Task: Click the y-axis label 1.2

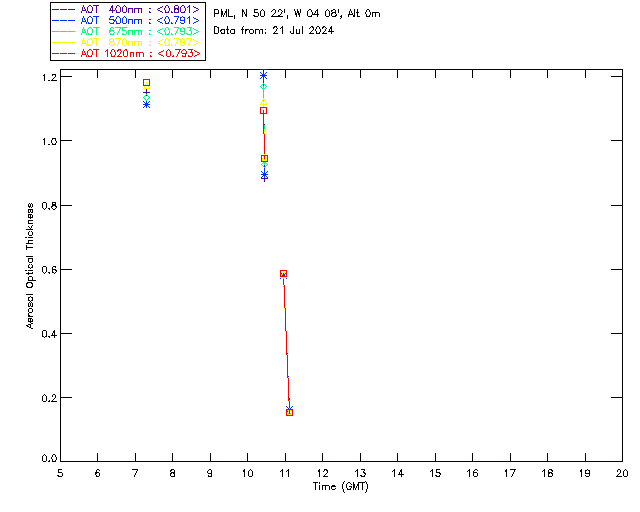Action: (x=49, y=77)
